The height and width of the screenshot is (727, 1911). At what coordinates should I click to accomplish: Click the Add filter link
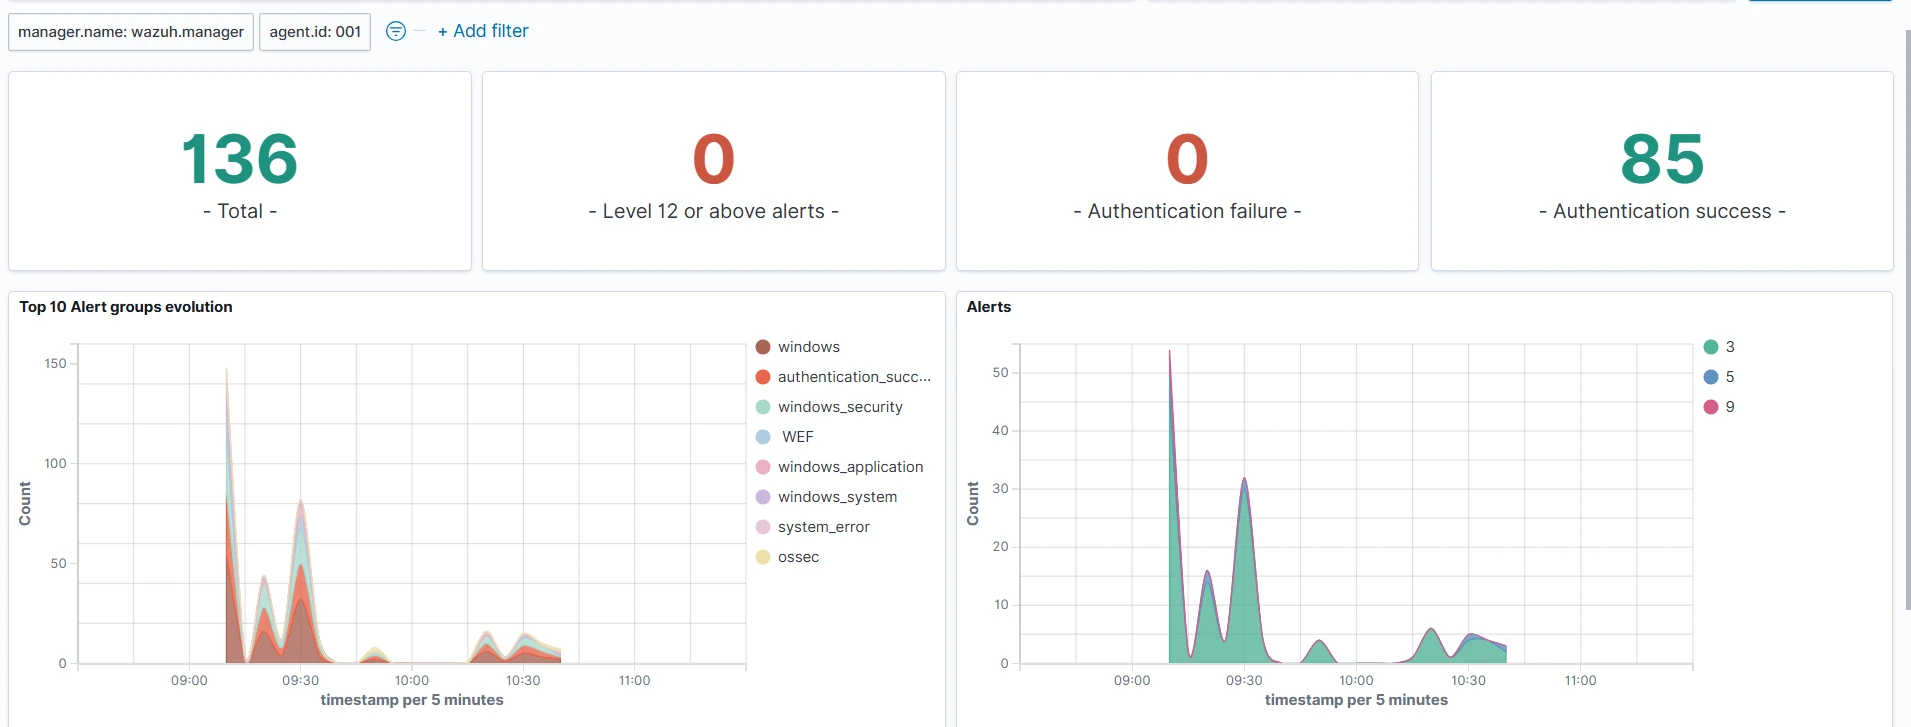pyautogui.click(x=483, y=31)
